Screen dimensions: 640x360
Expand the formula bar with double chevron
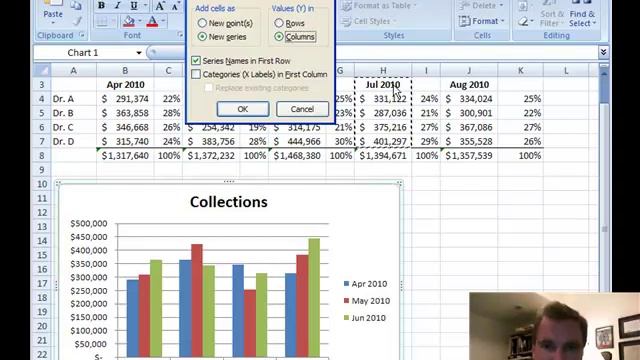click(x=603, y=52)
